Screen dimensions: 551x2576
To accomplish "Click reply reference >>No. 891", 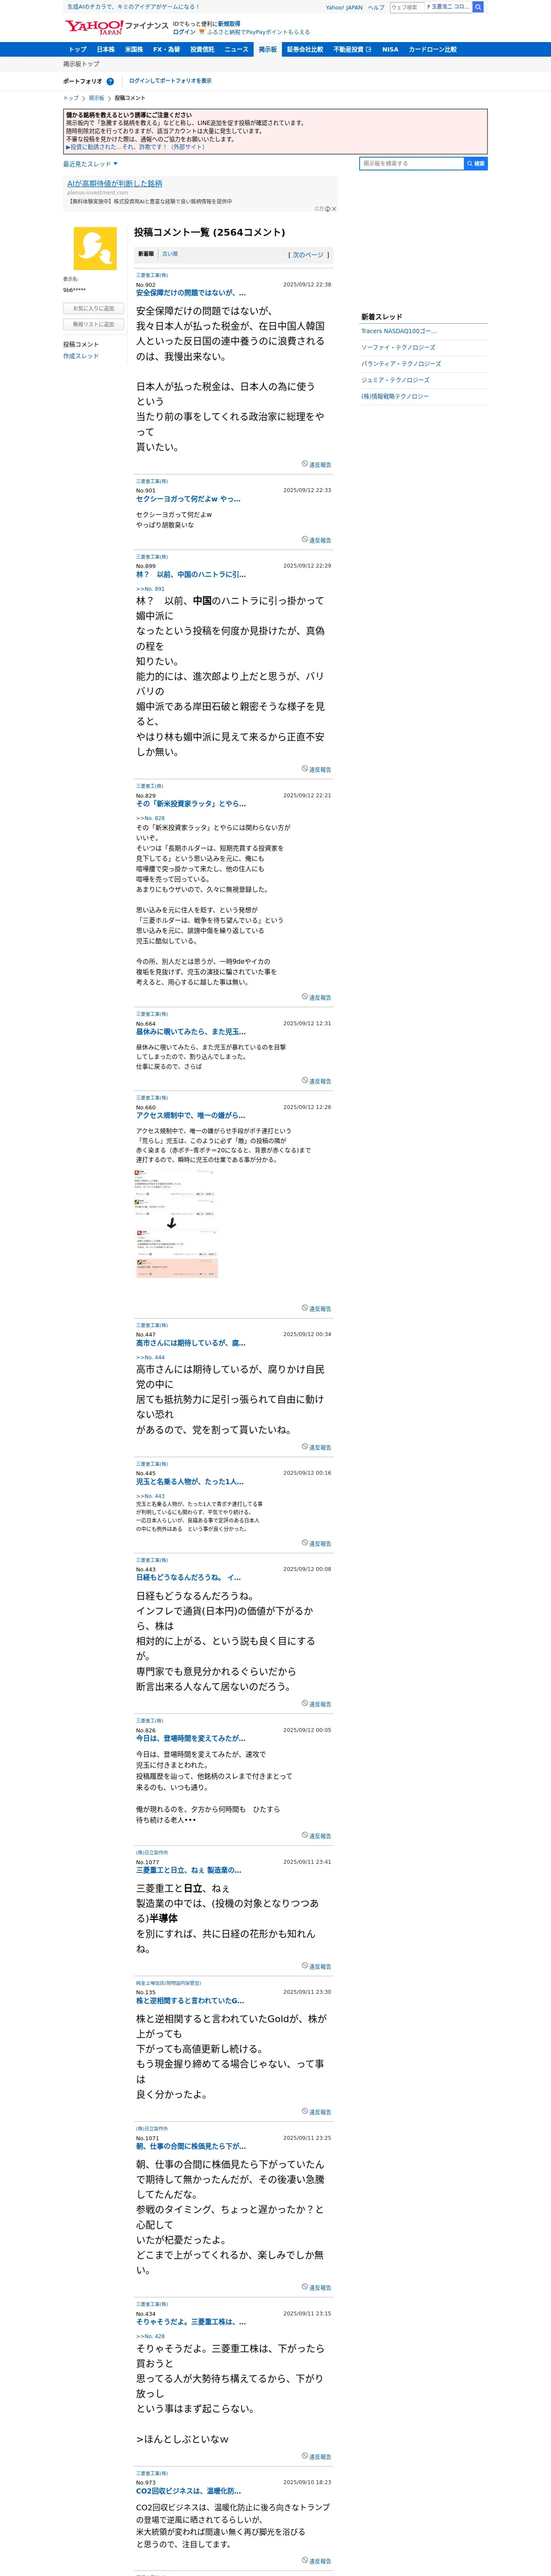I will click(x=150, y=589).
